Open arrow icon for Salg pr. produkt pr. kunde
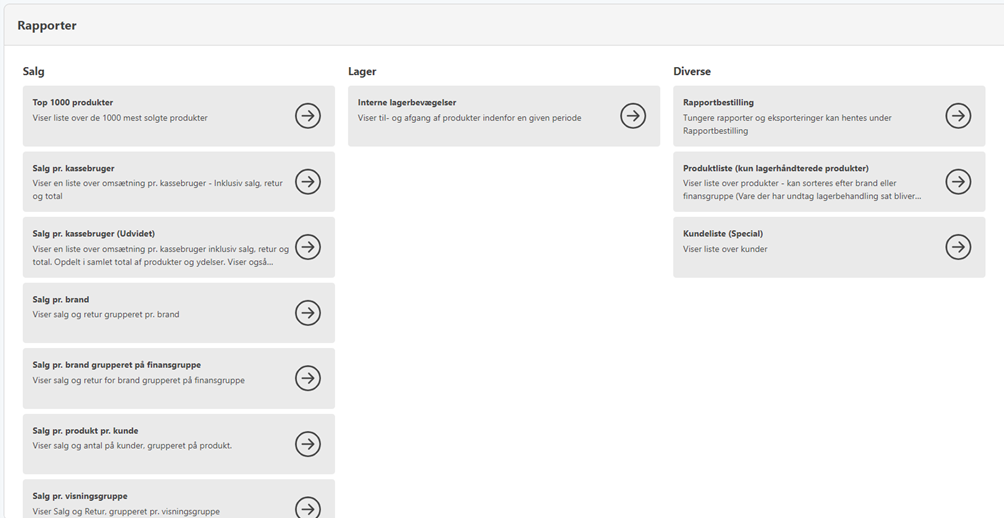Image resolution: width=1004 pixels, height=518 pixels. (308, 444)
